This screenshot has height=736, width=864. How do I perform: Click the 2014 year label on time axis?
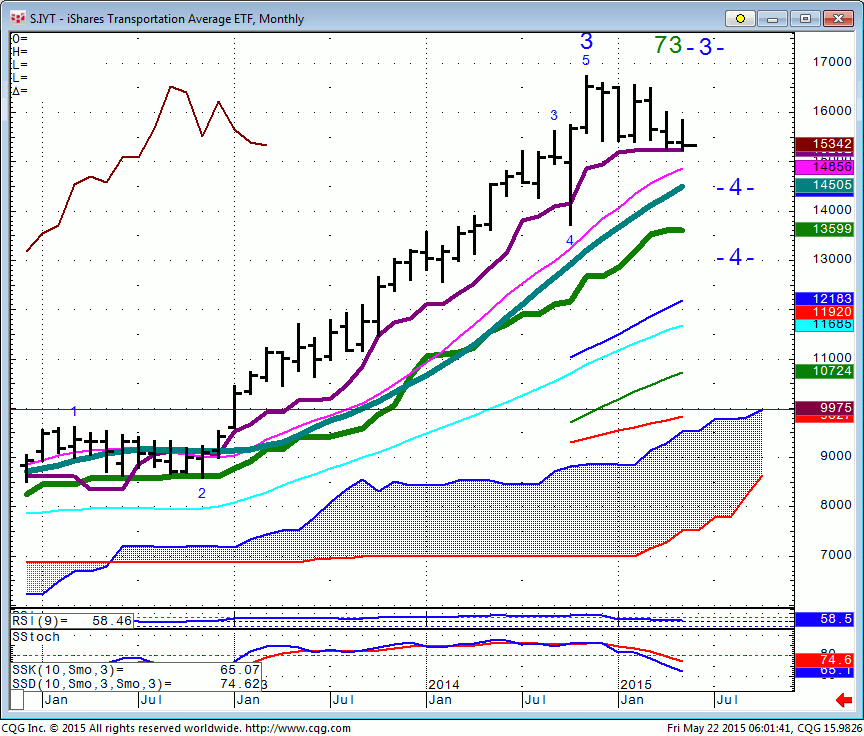point(444,685)
